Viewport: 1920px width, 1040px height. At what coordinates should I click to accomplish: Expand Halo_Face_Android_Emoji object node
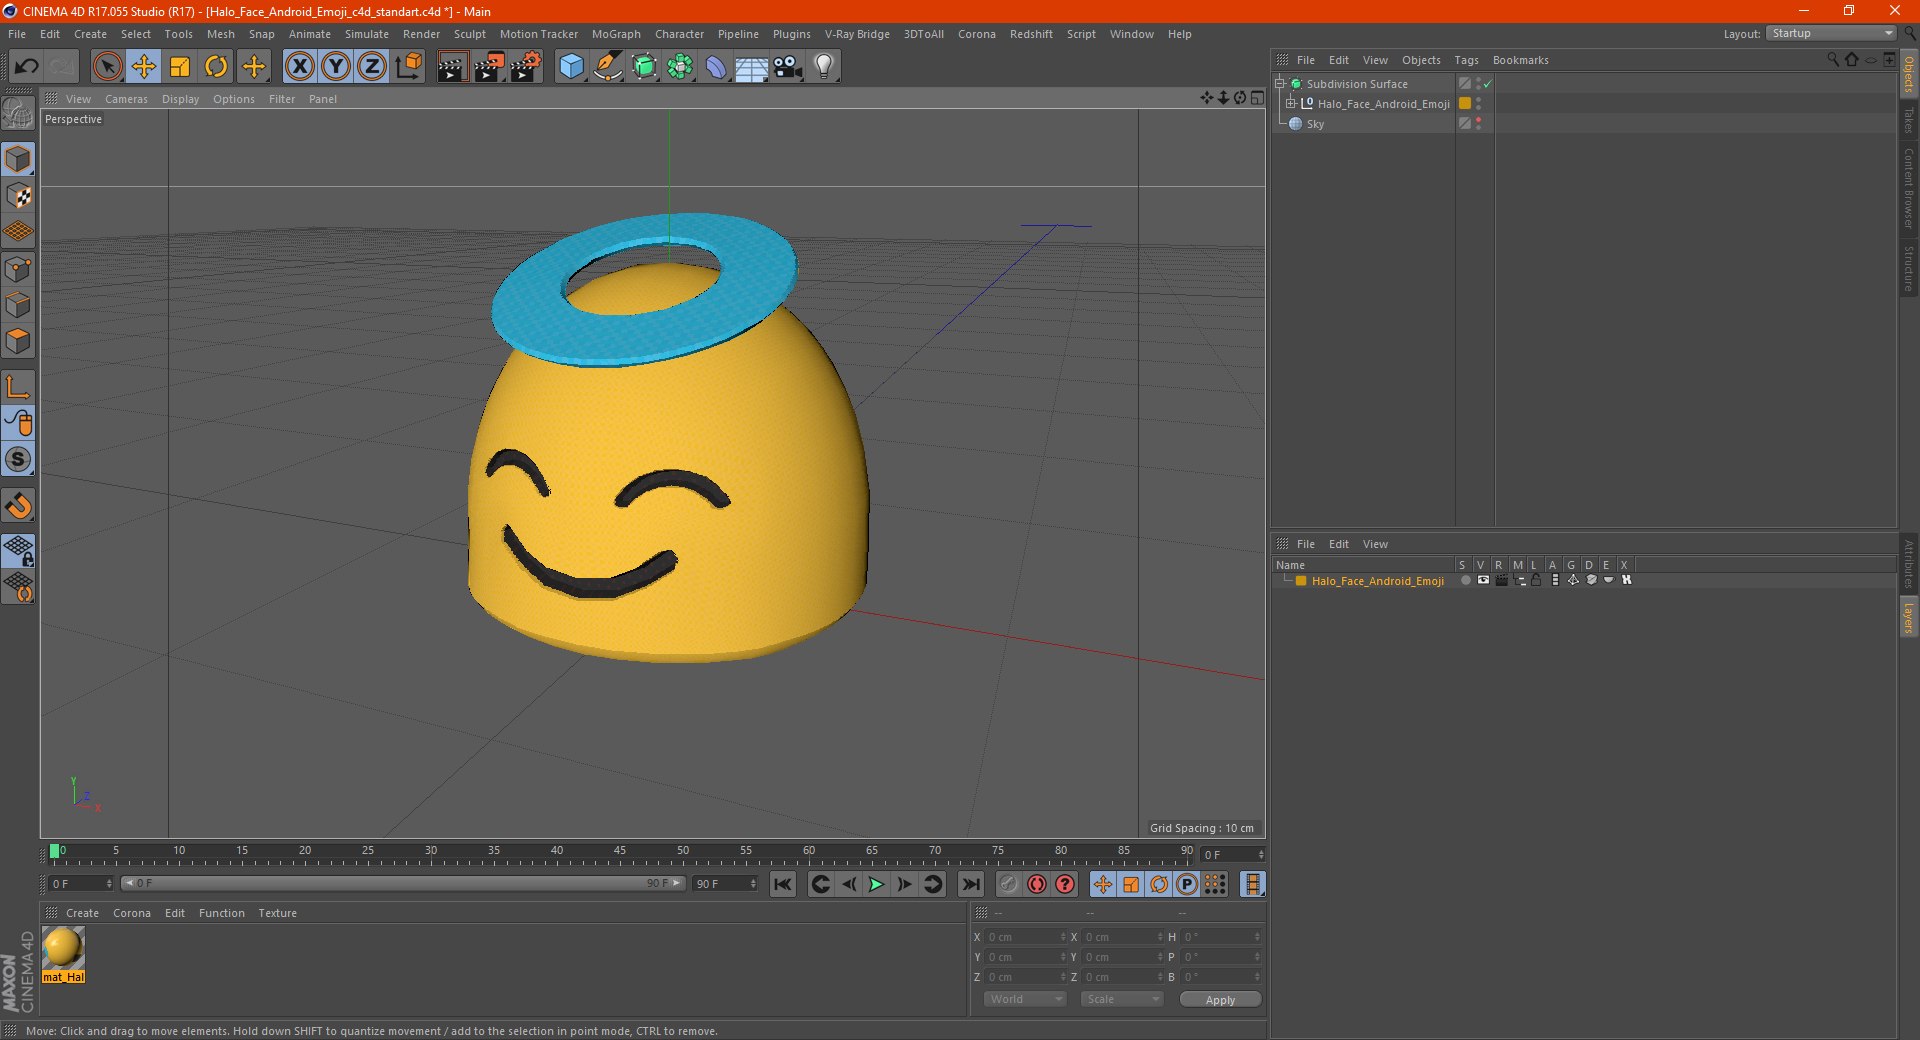(1290, 104)
